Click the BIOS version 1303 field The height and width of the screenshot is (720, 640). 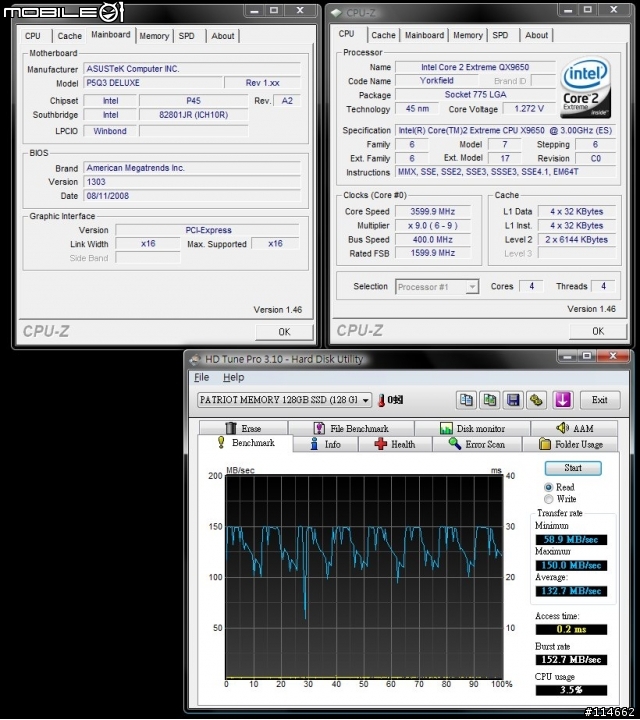coord(192,182)
